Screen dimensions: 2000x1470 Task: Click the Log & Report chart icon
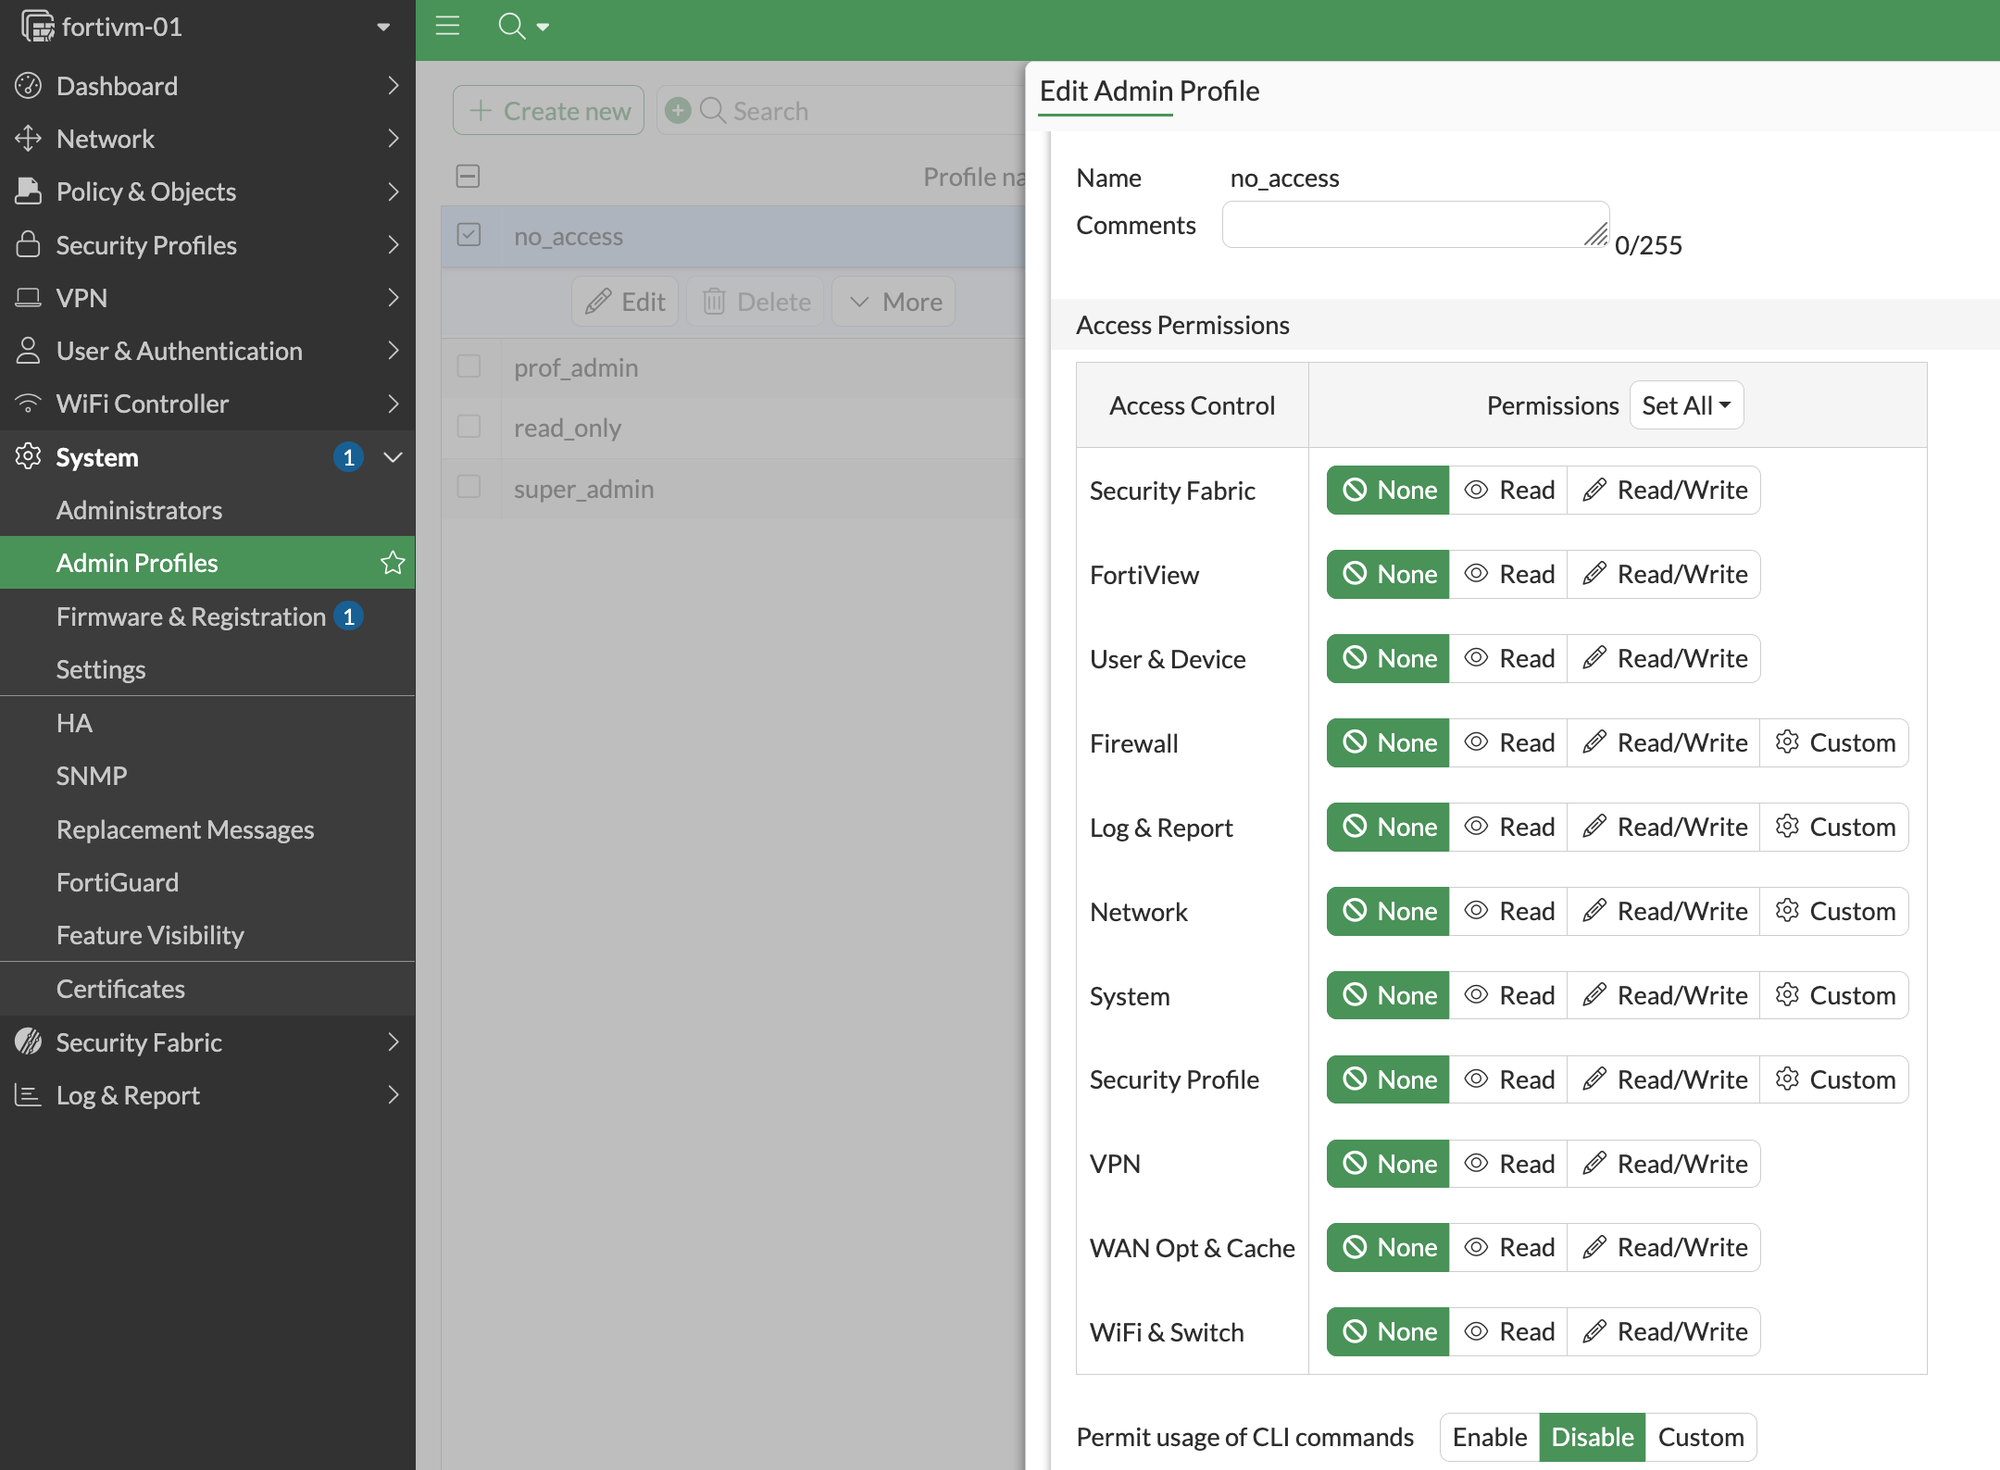[28, 1095]
